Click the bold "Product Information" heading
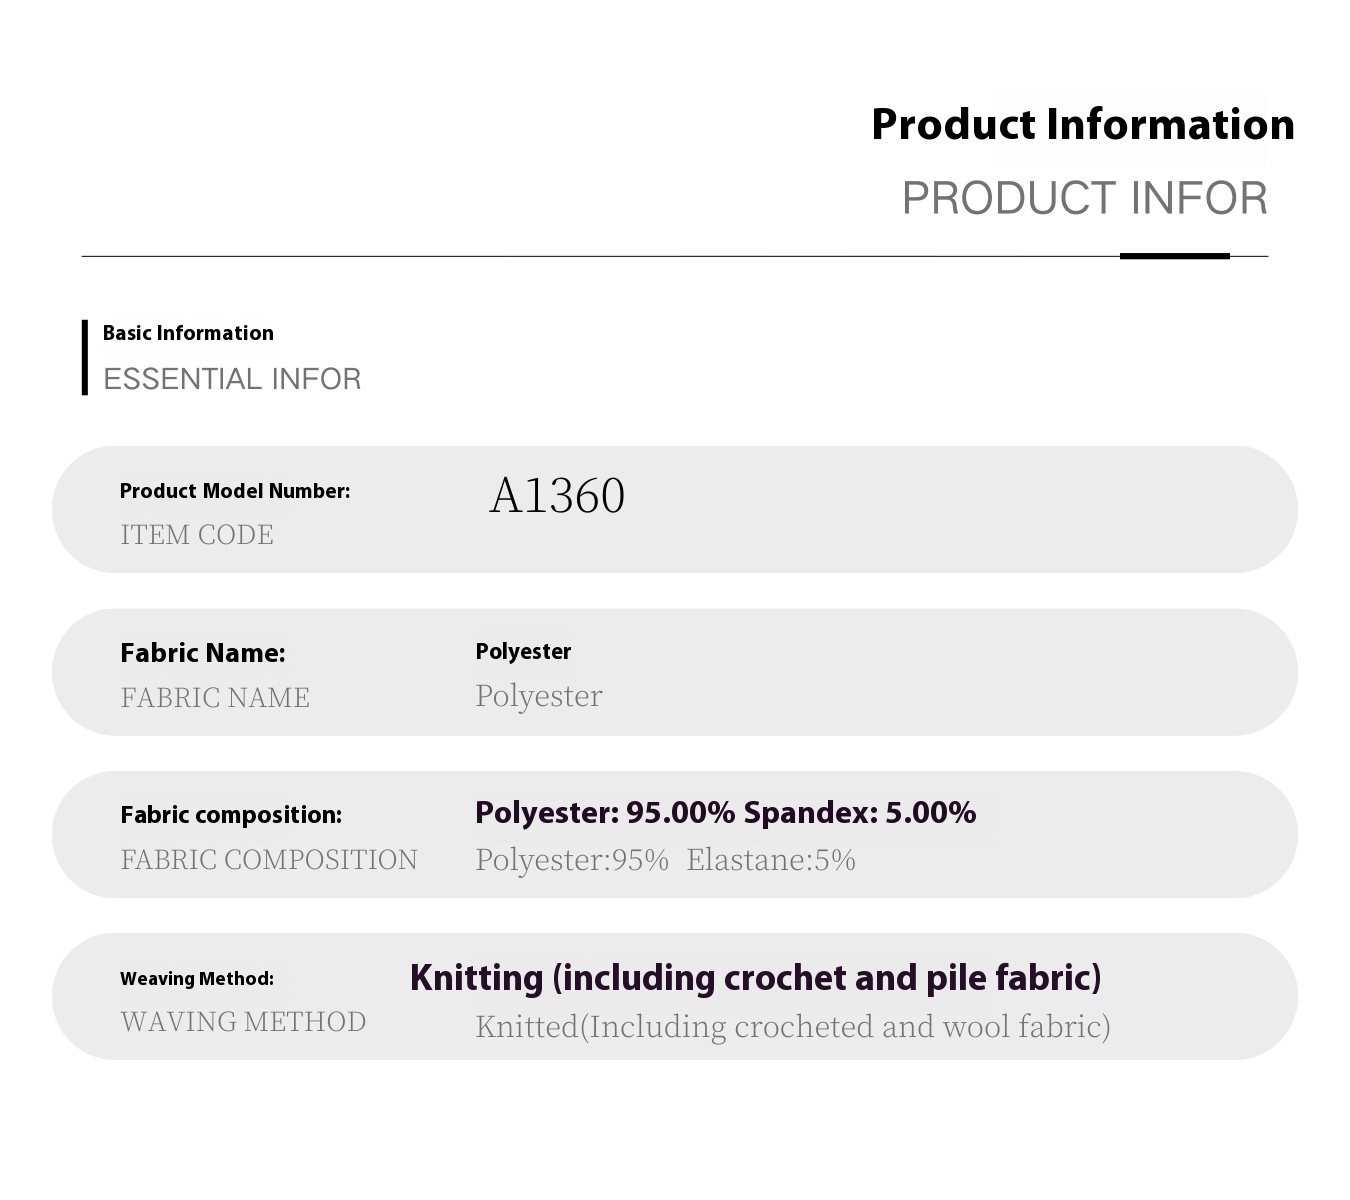This screenshot has height=1200, width=1350. (1082, 125)
